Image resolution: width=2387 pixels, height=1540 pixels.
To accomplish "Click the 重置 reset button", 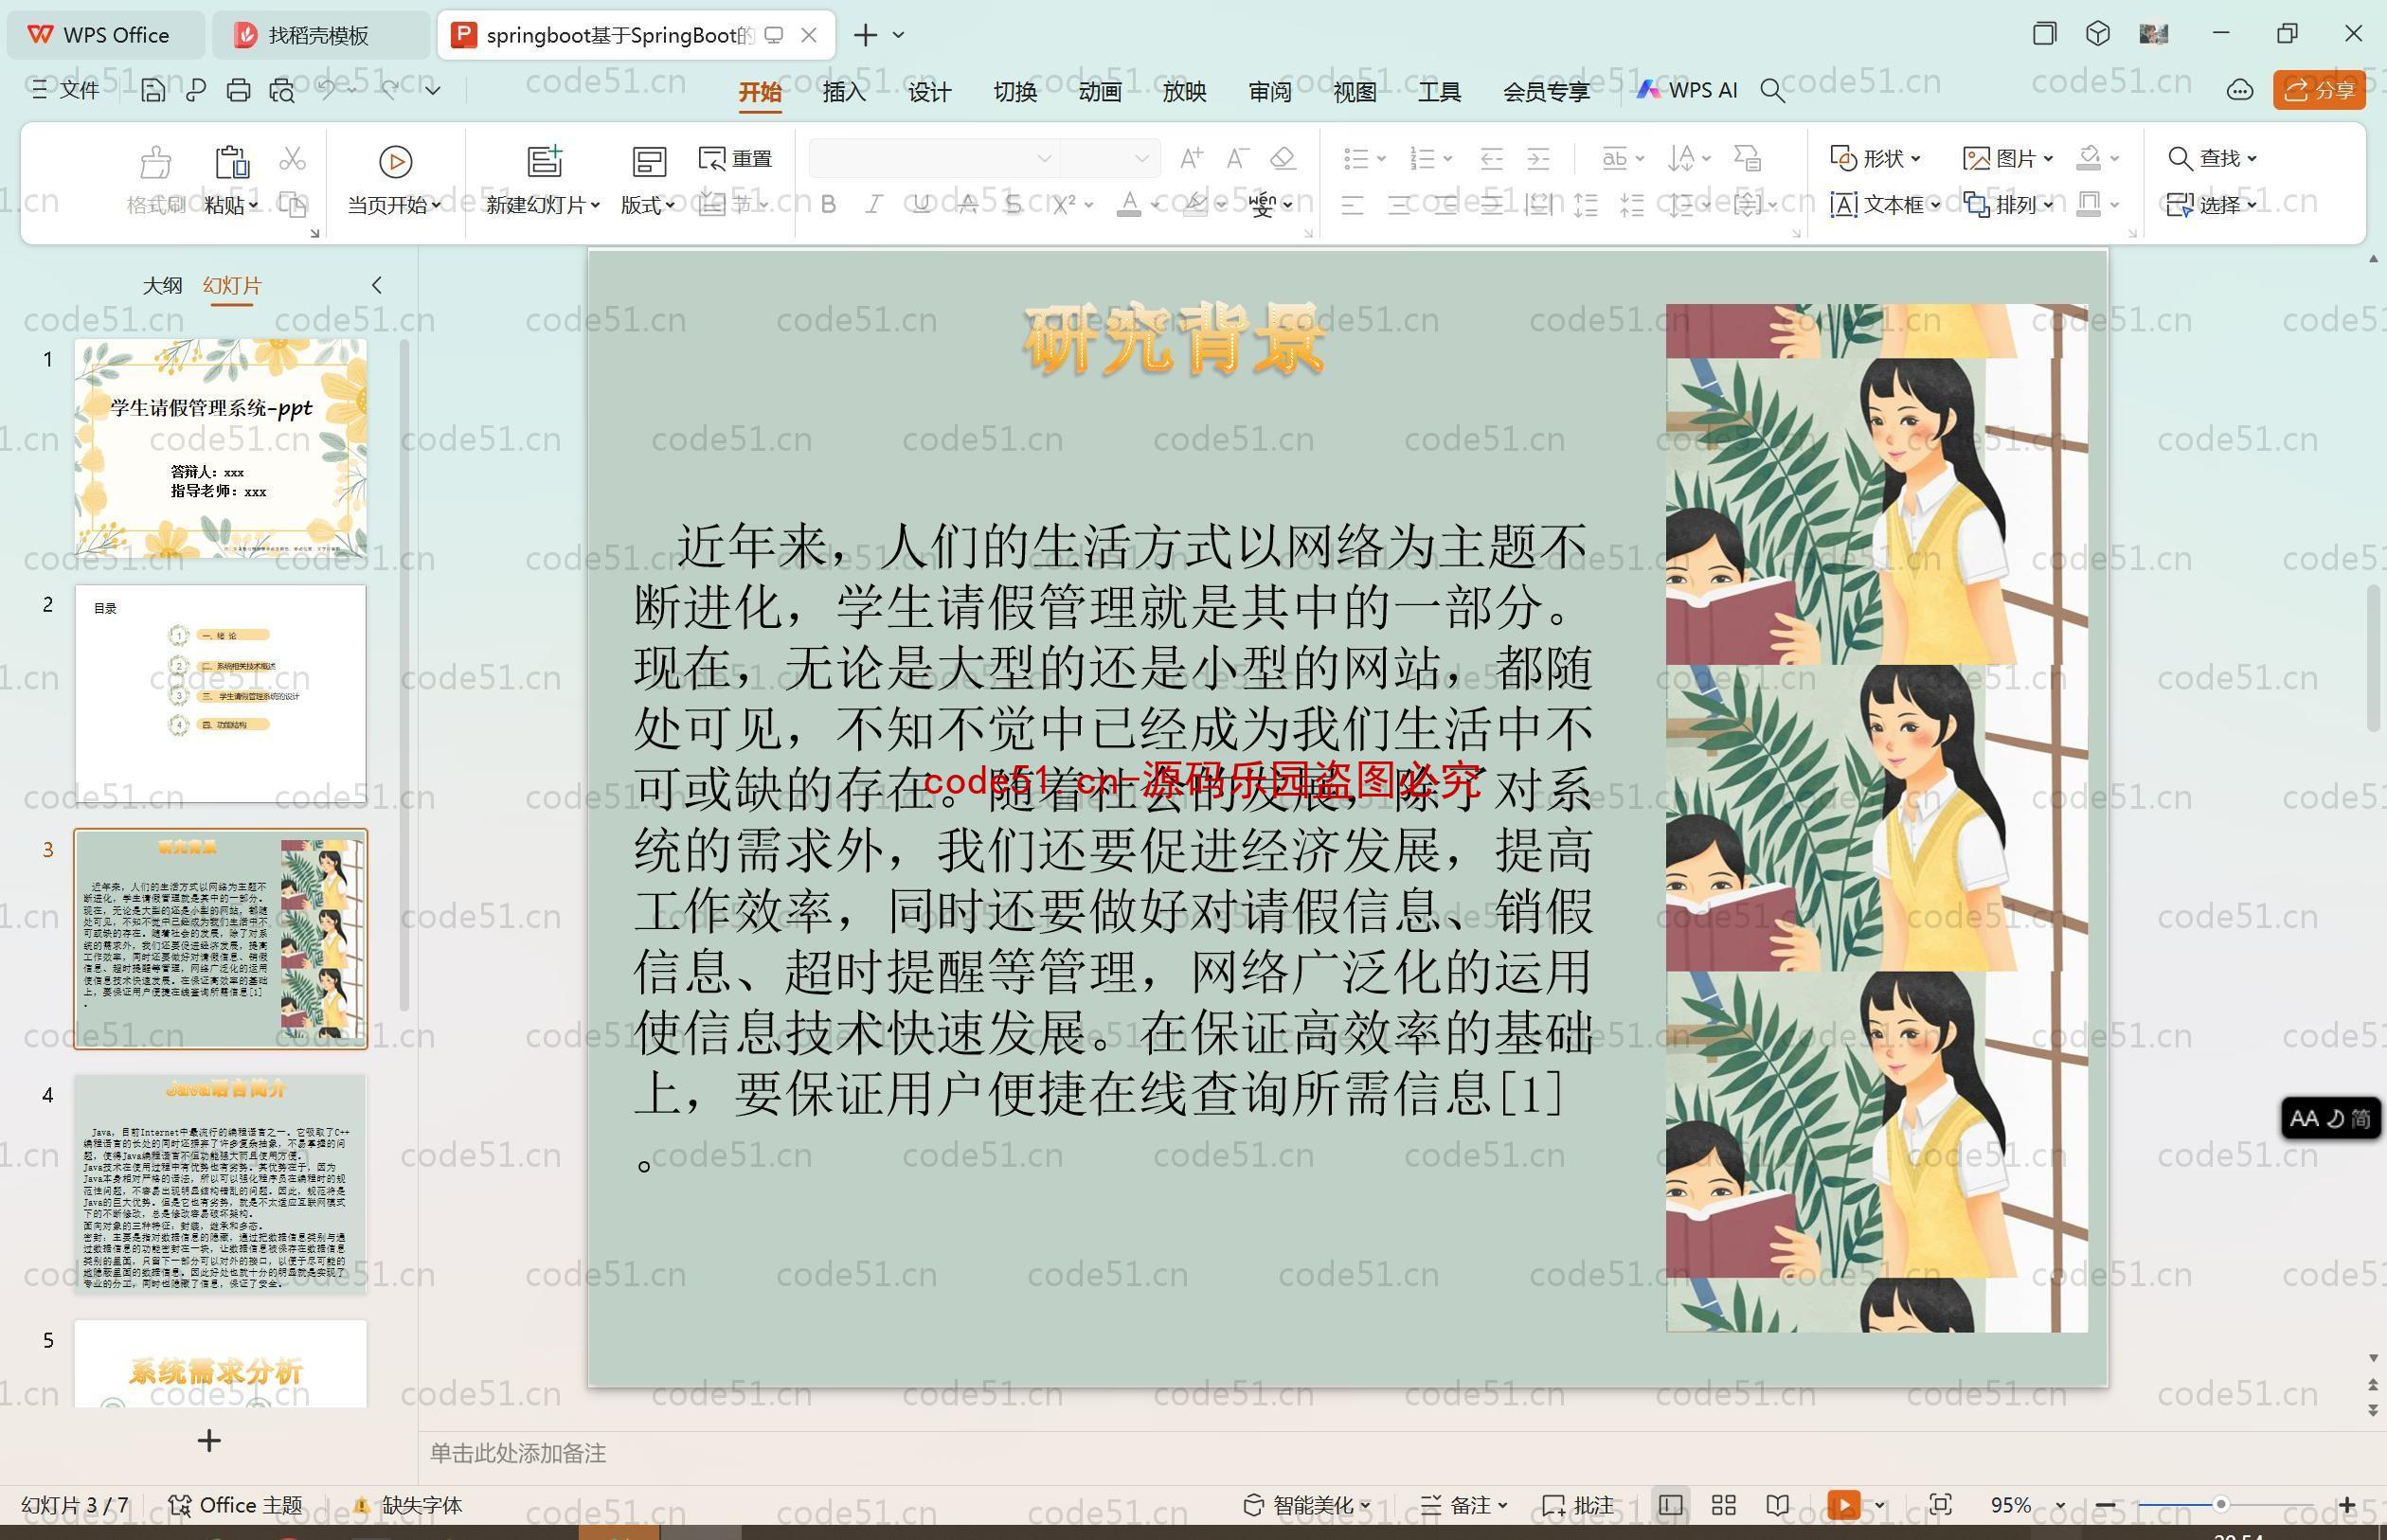I will click(x=736, y=158).
